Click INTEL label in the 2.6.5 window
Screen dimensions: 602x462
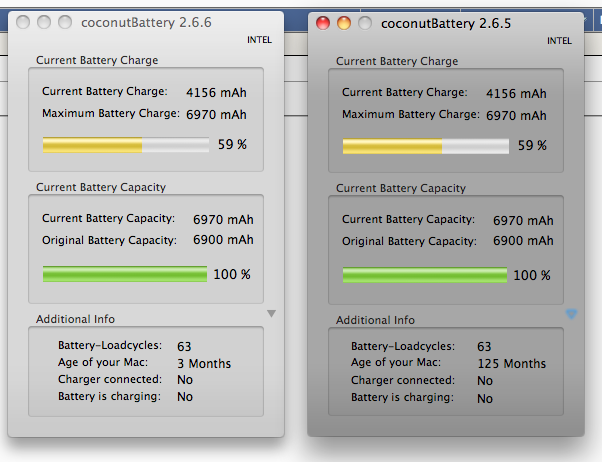pyautogui.click(x=559, y=41)
